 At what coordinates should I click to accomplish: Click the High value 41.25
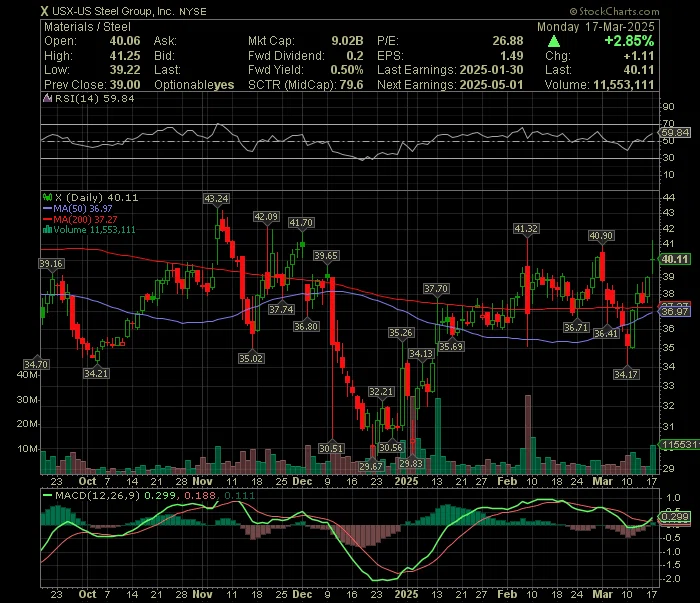click(x=125, y=56)
